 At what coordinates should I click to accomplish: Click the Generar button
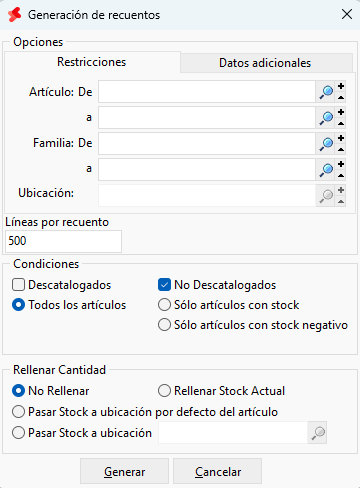point(124,471)
